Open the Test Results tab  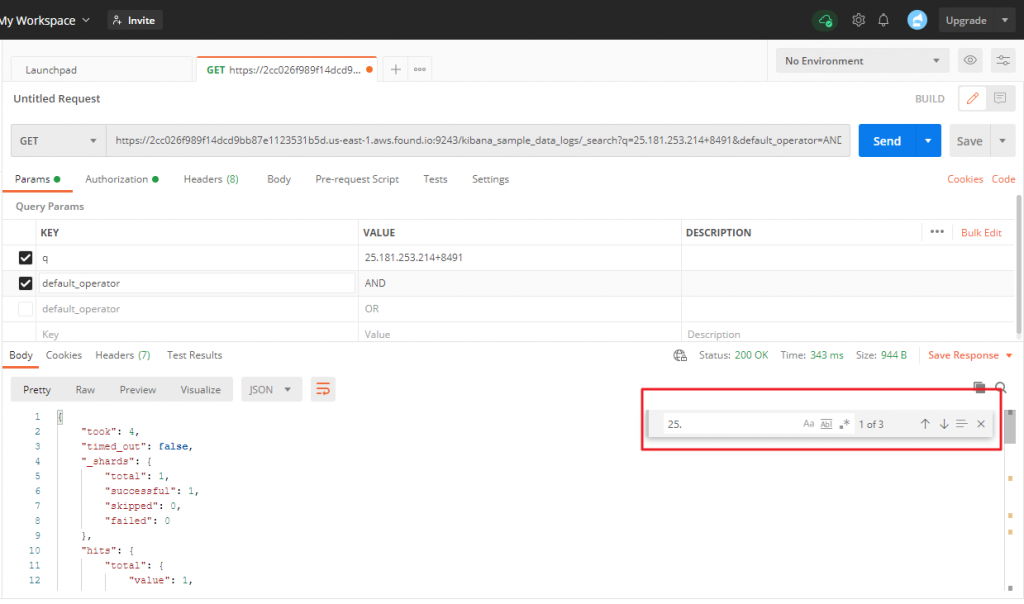(x=195, y=355)
